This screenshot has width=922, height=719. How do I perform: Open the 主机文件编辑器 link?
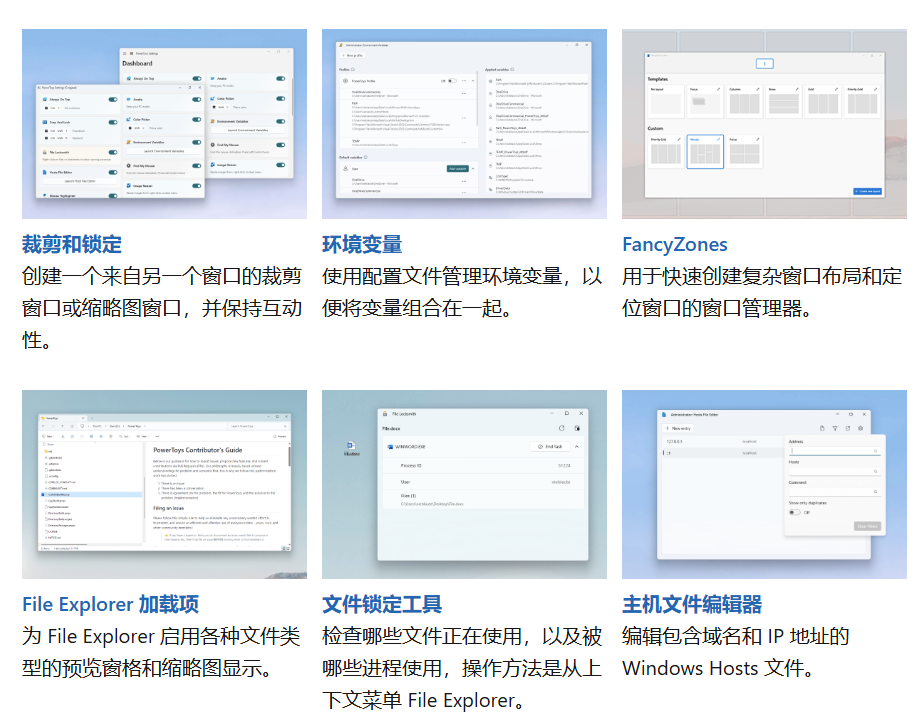[x=692, y=604]
